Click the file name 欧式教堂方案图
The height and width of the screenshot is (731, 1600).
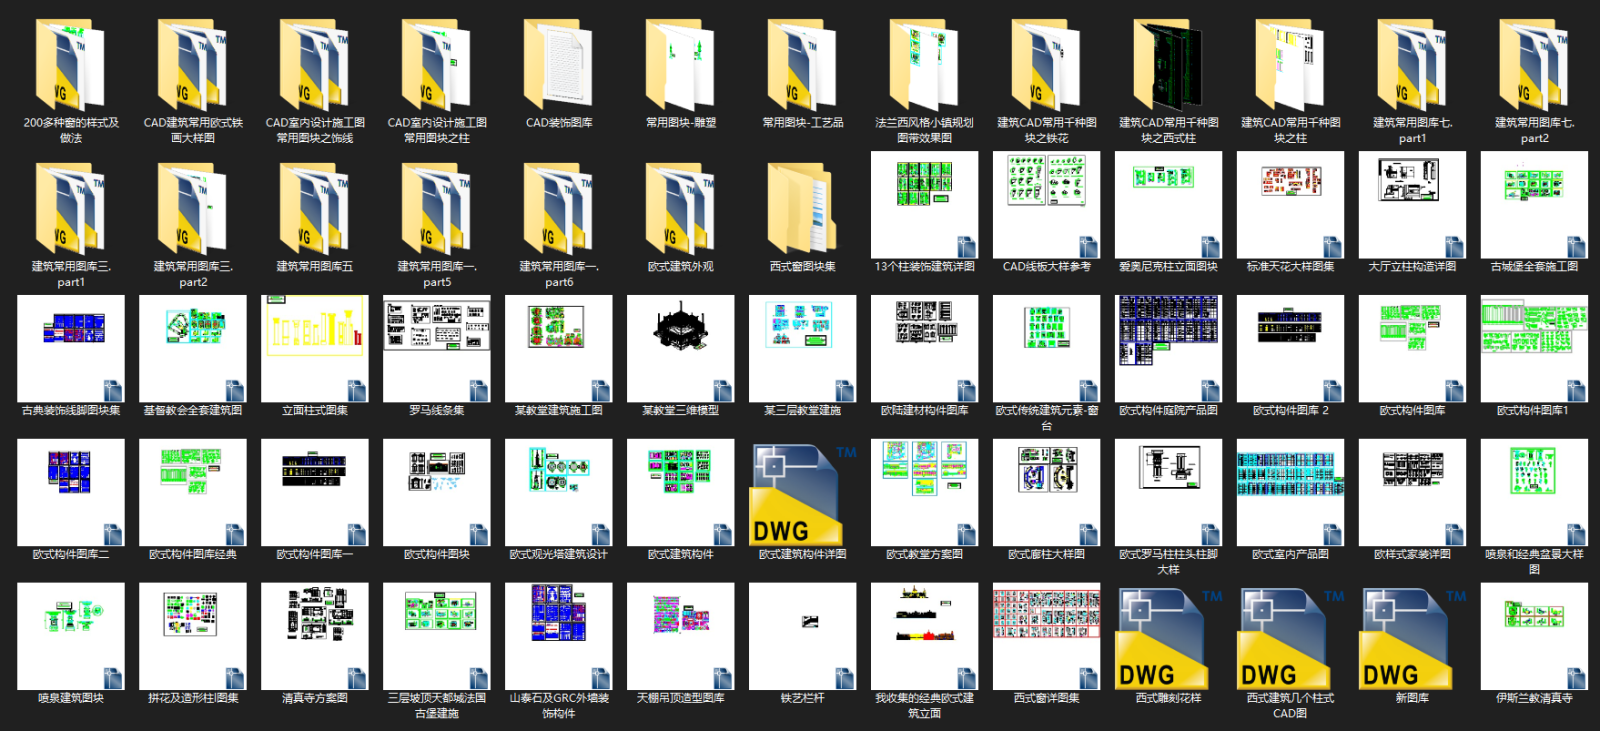[x=924, y=554]
